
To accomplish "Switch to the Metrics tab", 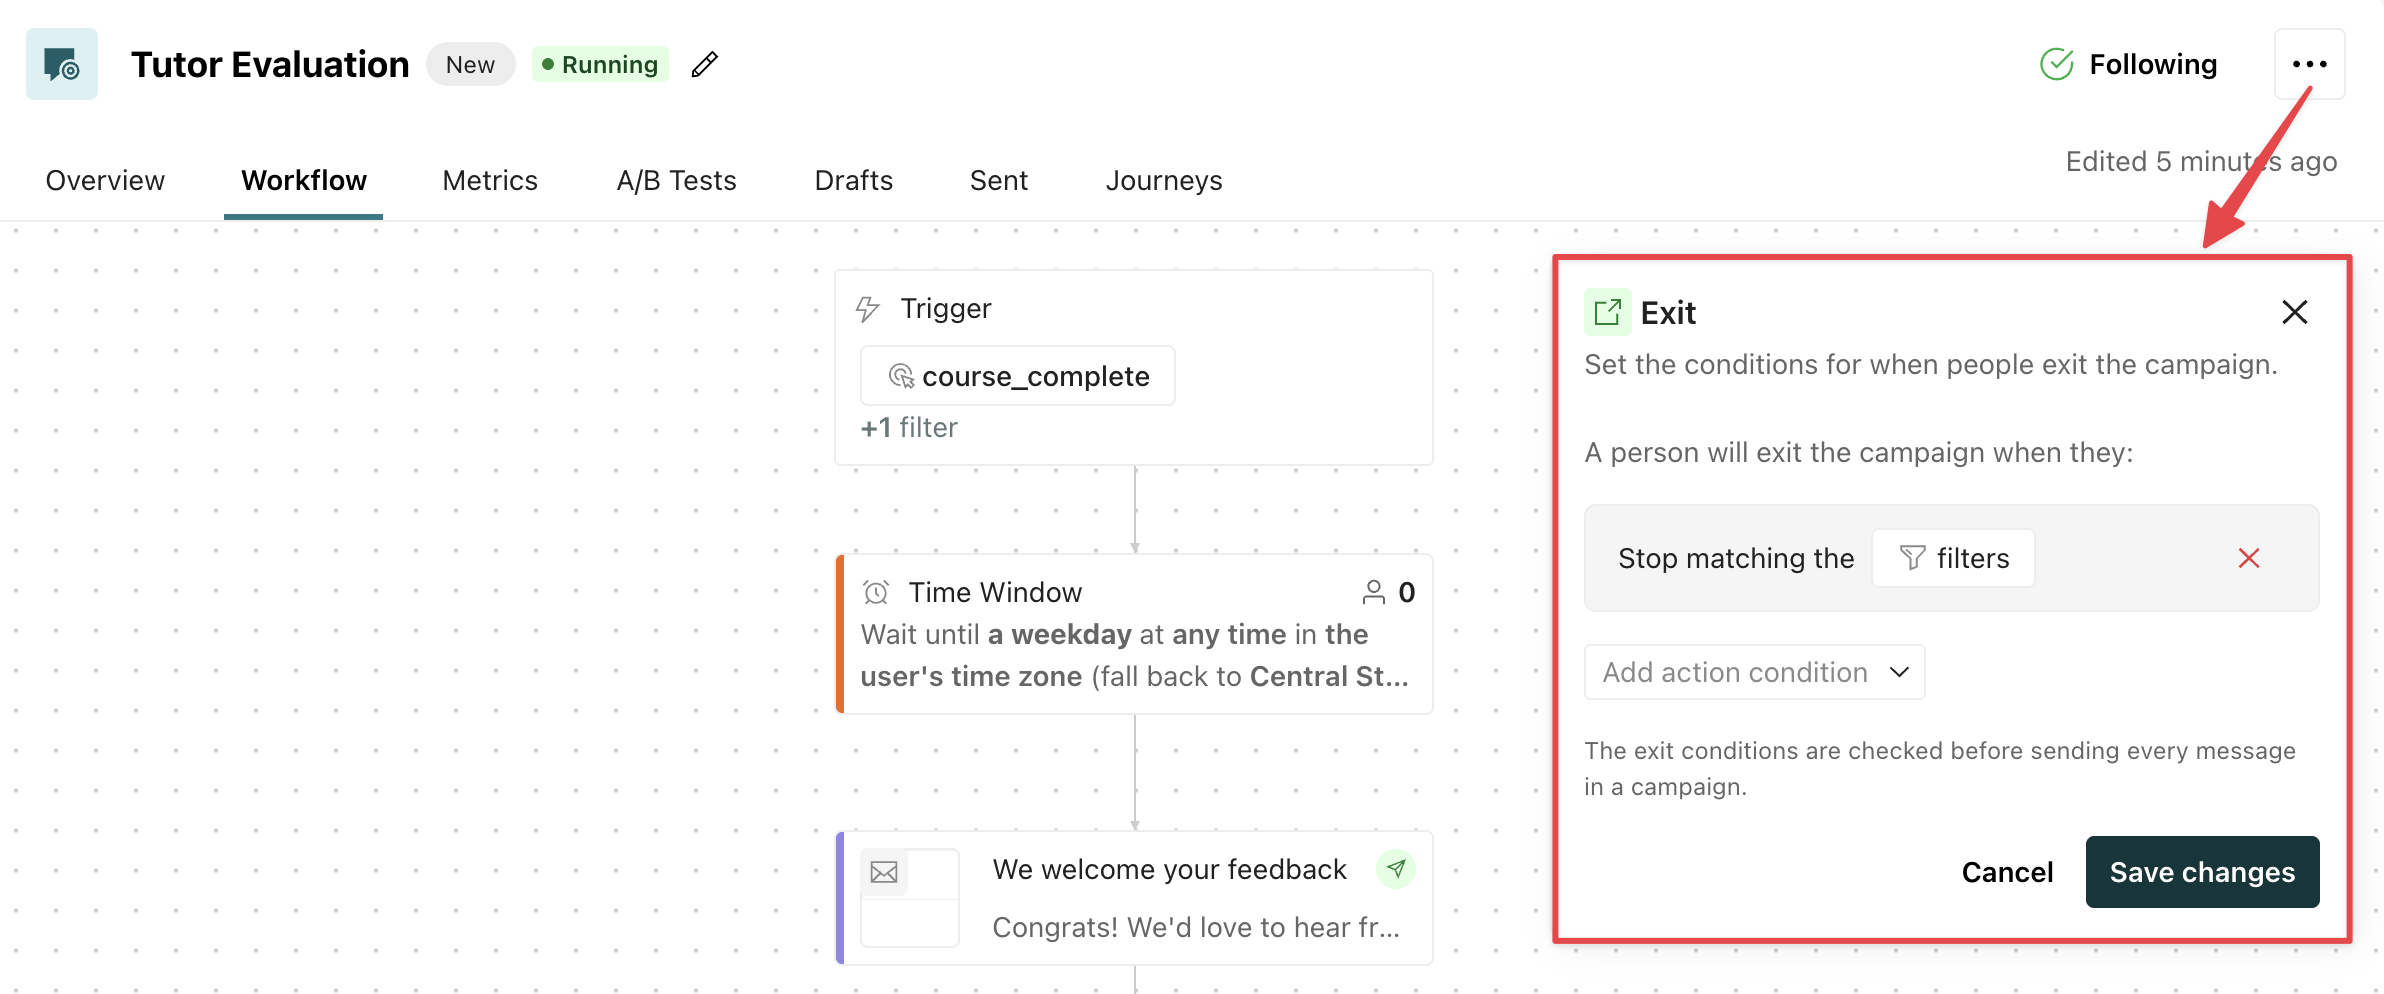I will pos(490,180).
